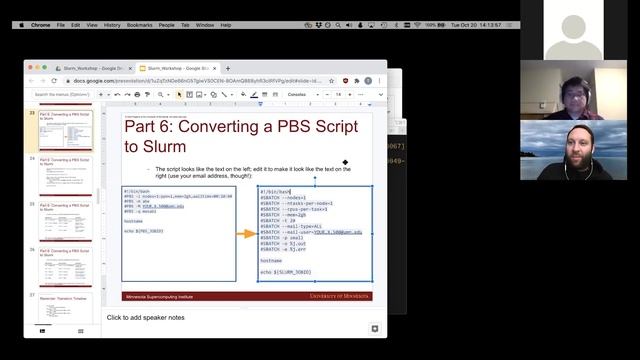Switch to filmstrip view button
This screenshot has width=640, height=360.
click(x=42, y=331)
